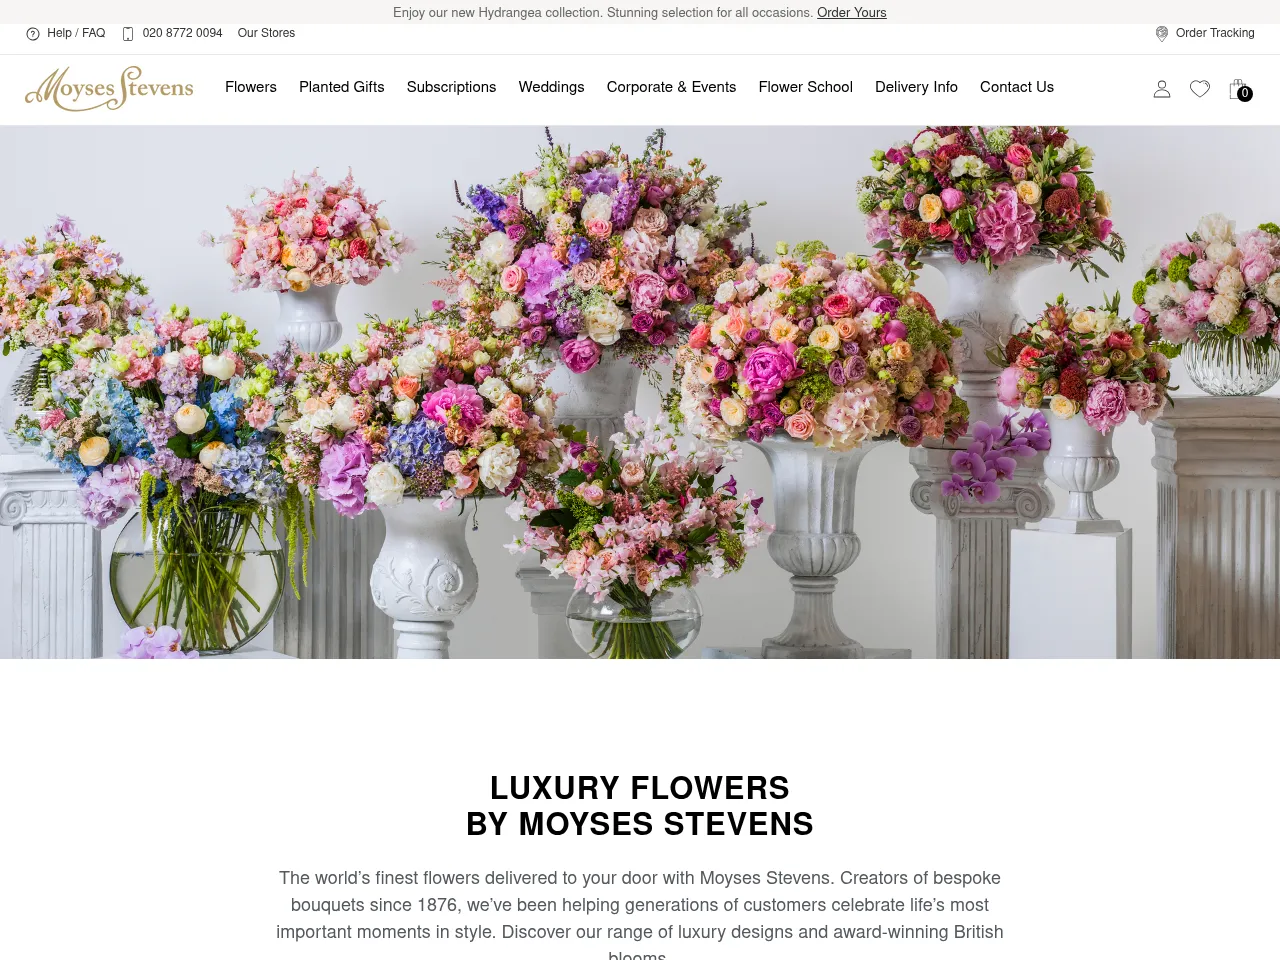Click the phone icon beside the number
The width and height of the screenshot is (1280, 960).
click(x=128, y=34)
